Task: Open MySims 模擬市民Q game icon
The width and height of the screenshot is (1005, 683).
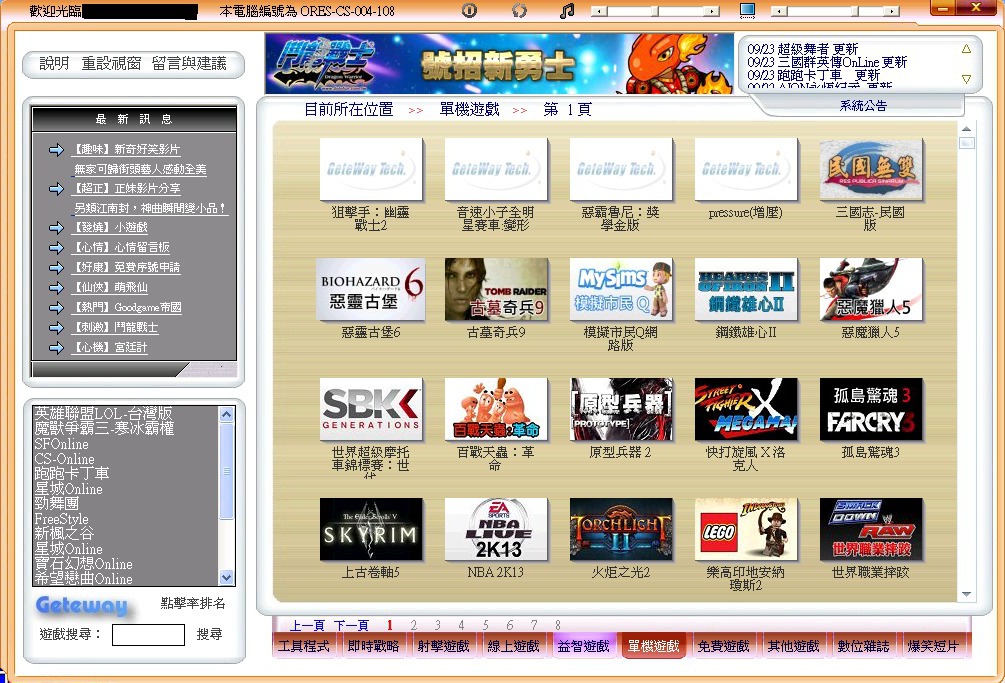Action: coord(621,290)
